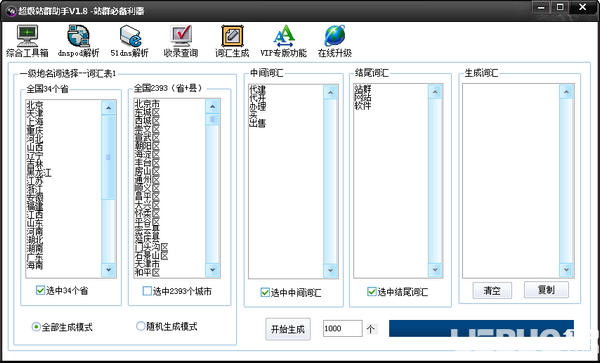The image size is (600, 363).
Task: Select 广东 in province list
Action: 35,256
